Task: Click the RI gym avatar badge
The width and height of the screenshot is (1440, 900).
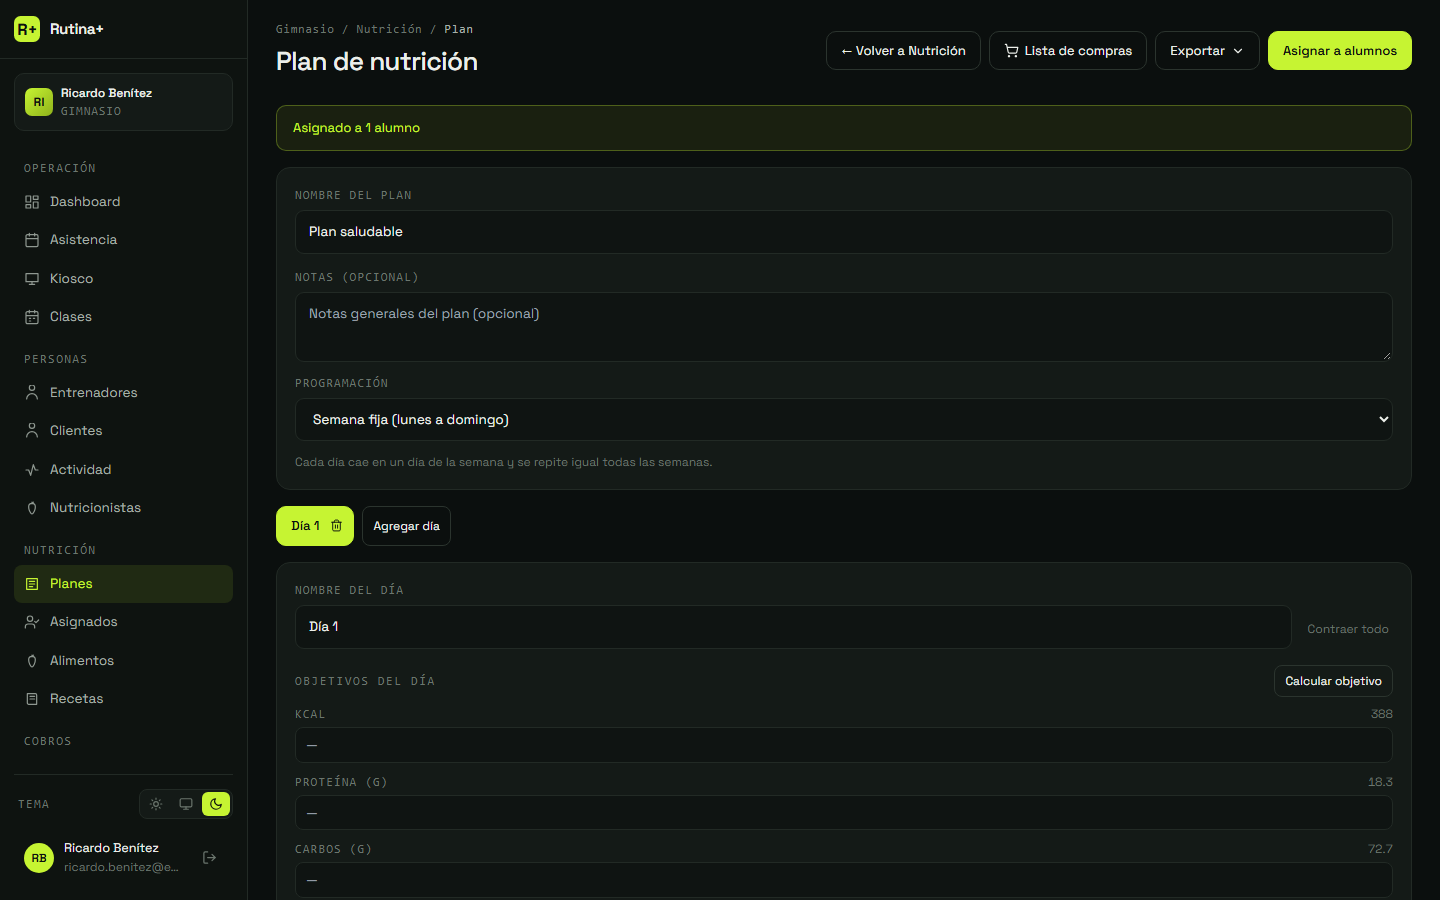Action: click(x=39, y=102)
